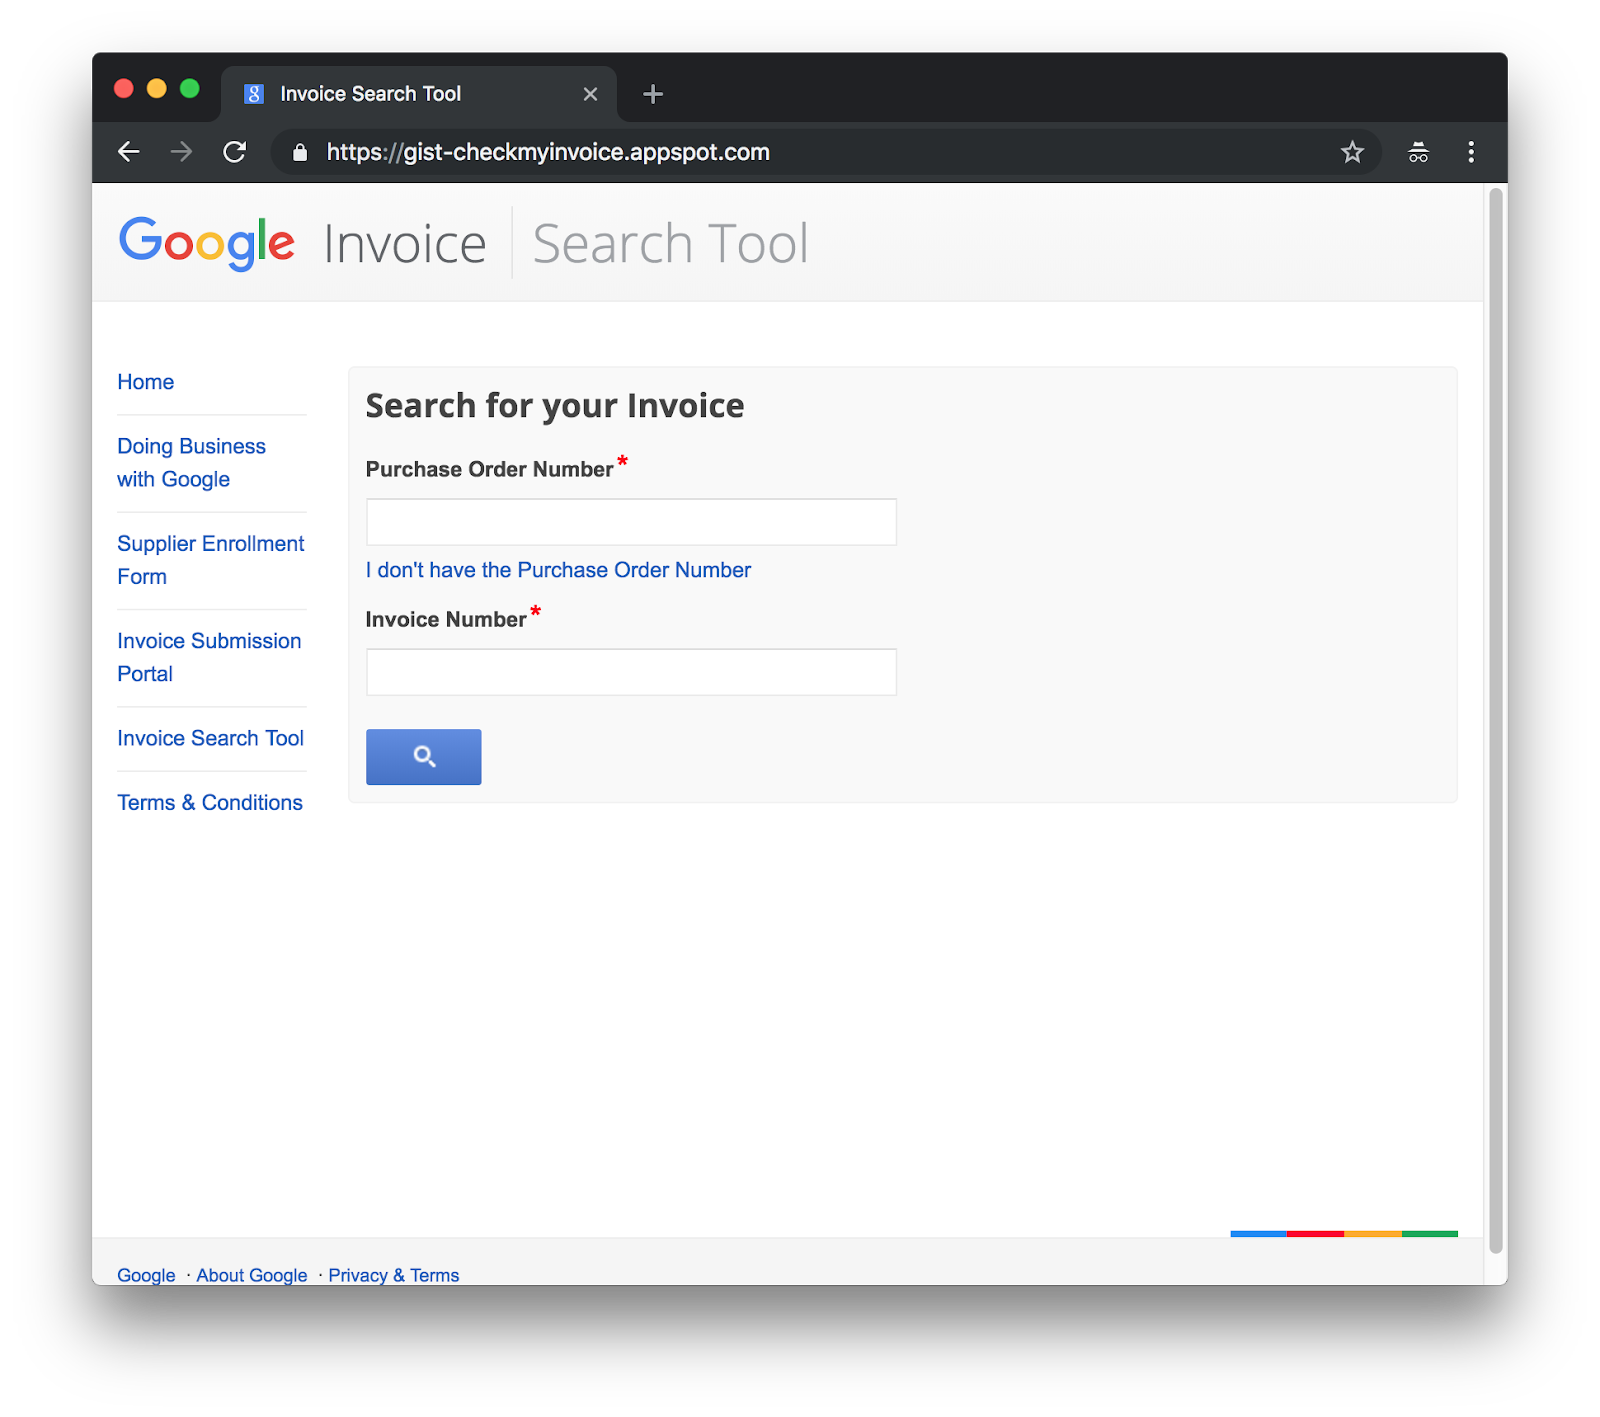Focus the Purchase Order Number field

(631, 522)
